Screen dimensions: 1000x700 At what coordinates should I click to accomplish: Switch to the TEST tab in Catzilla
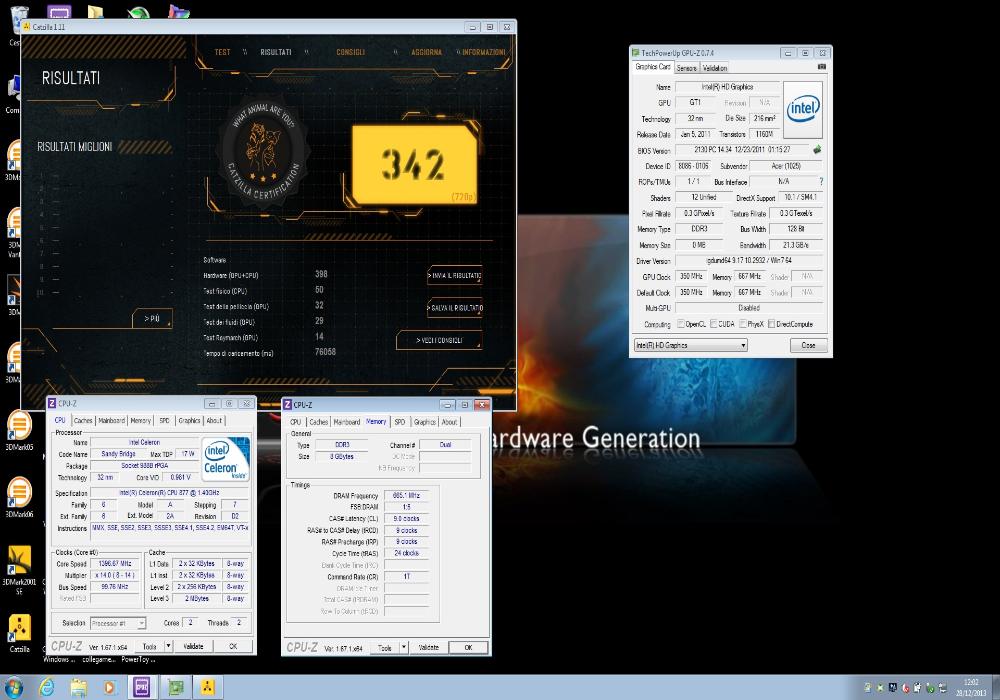point(223,52)
